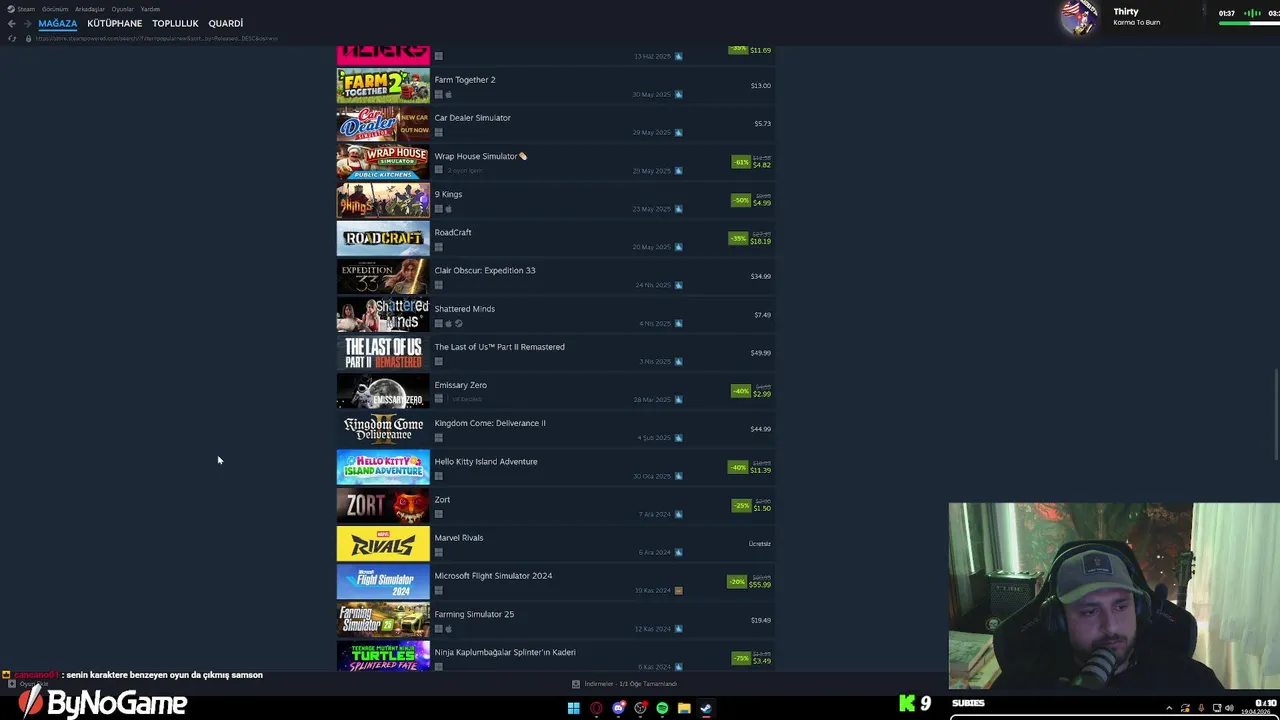Click the Kingdom Come Deliverance thumbnail
This screenshot has width=1280, height=720.
click(383, 429)
